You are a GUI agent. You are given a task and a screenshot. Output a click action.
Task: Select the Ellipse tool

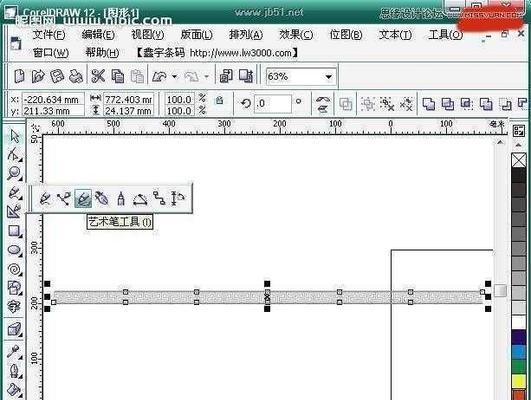[x=14, y=250]
